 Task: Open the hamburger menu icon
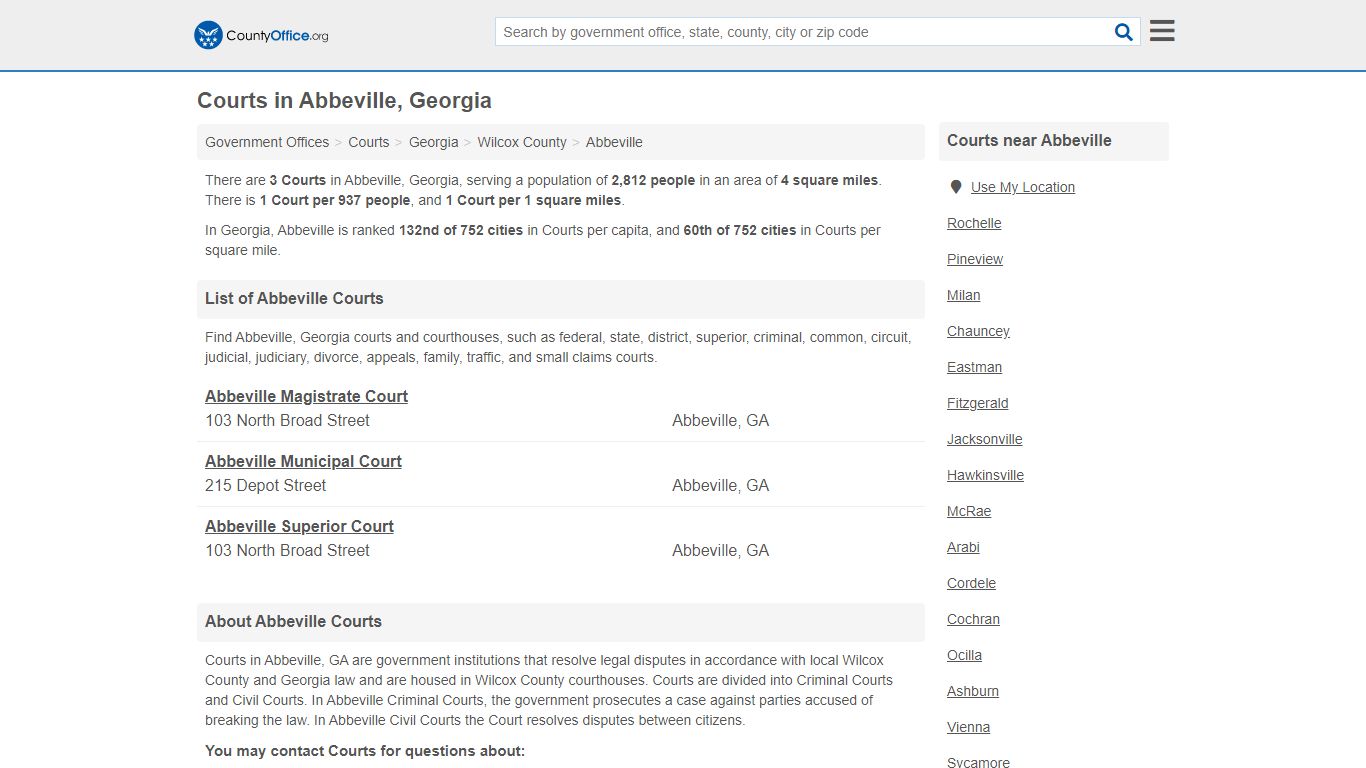click(x=1162, y=31)
